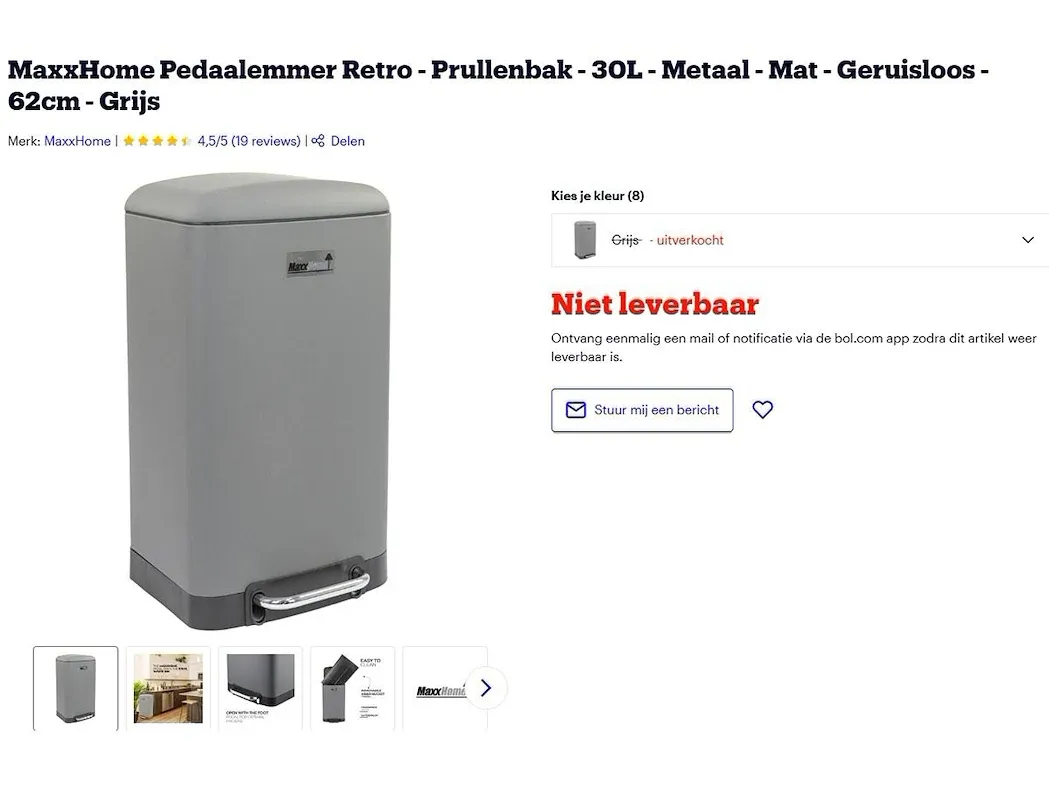
Task: Click small bin icon in color selector
Action: [x=585, y=240]
